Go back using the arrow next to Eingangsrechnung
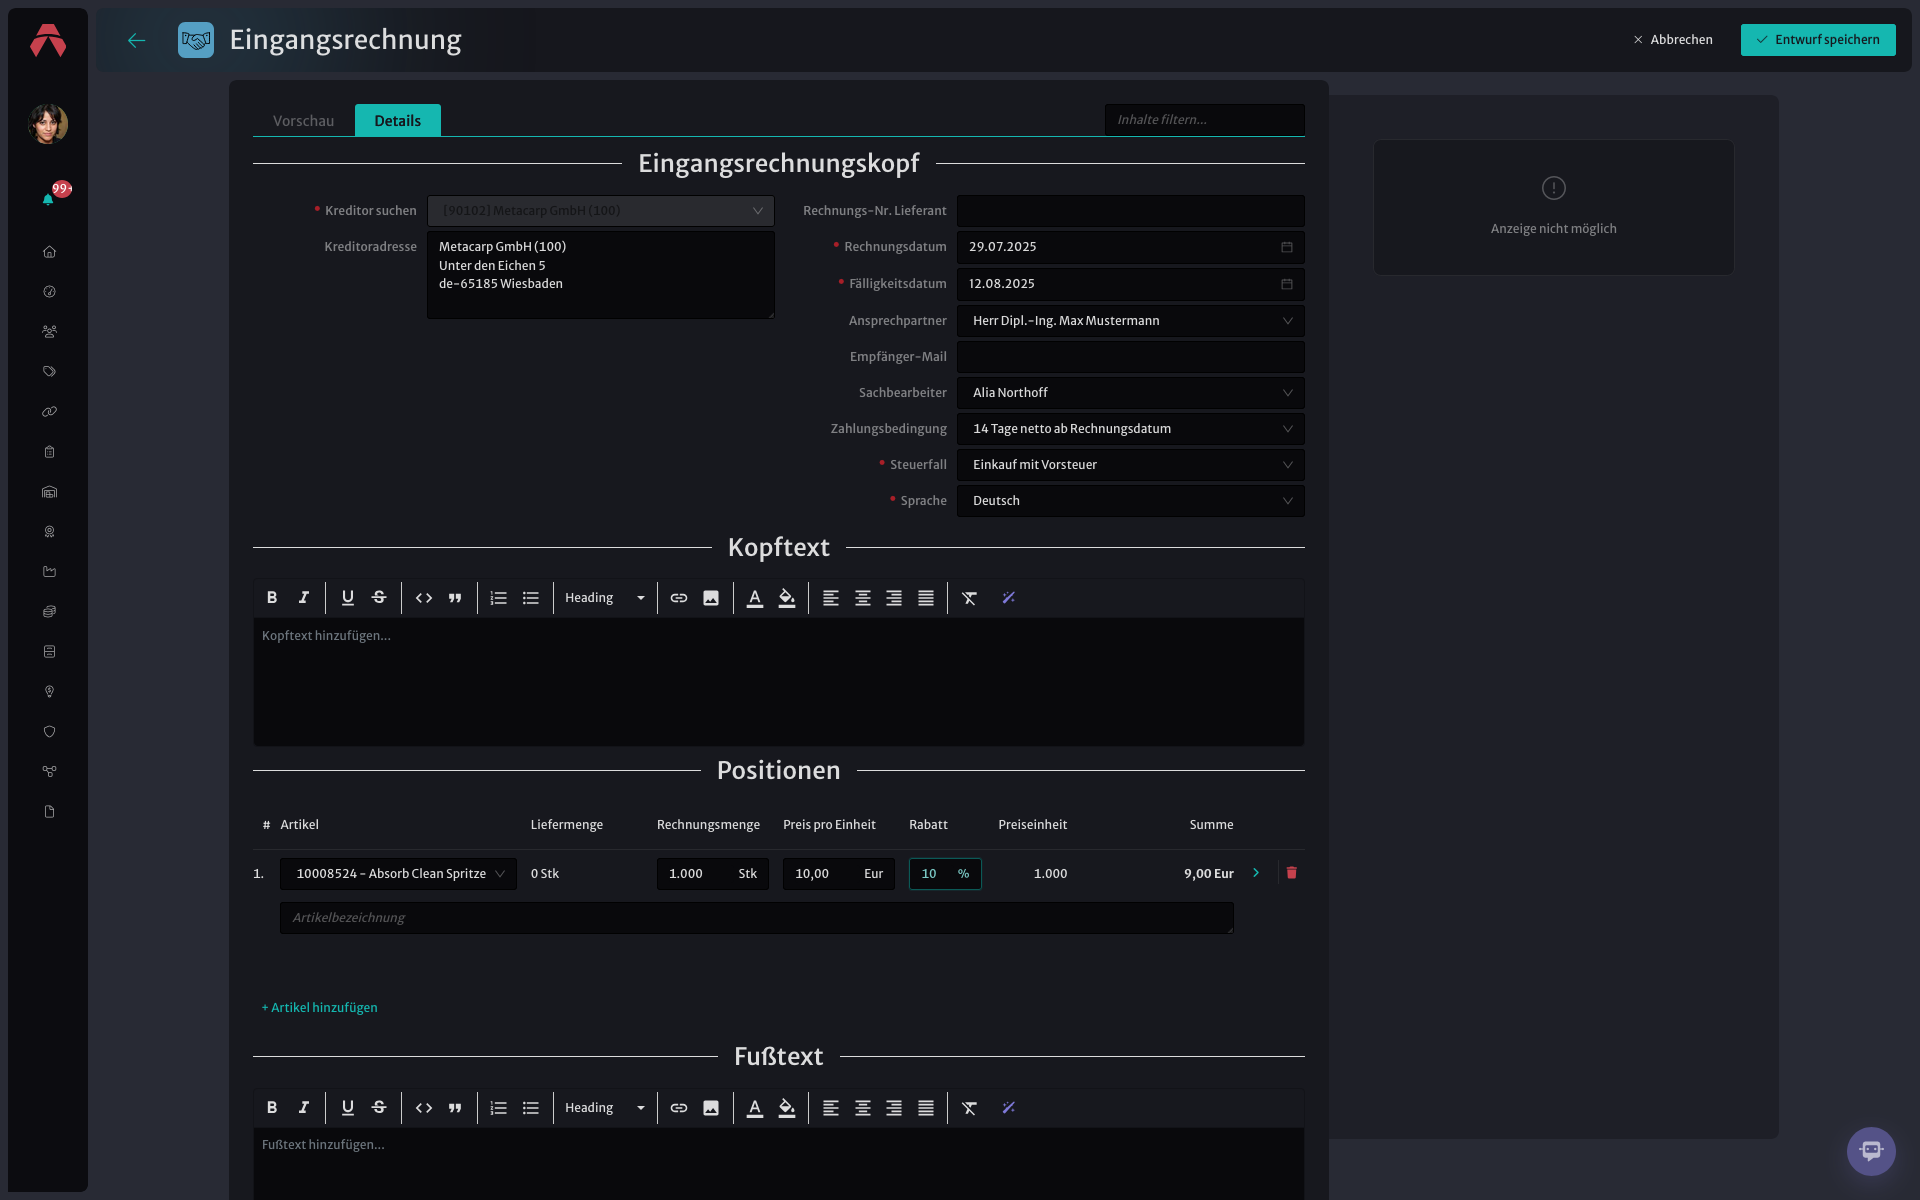Viewport: 1920px width, 1200px height. pos(137,40)
